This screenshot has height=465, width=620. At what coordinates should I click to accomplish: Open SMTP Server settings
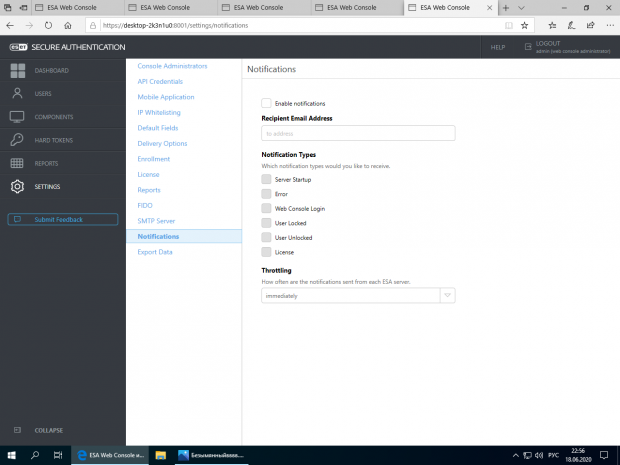tap(156, 221)
